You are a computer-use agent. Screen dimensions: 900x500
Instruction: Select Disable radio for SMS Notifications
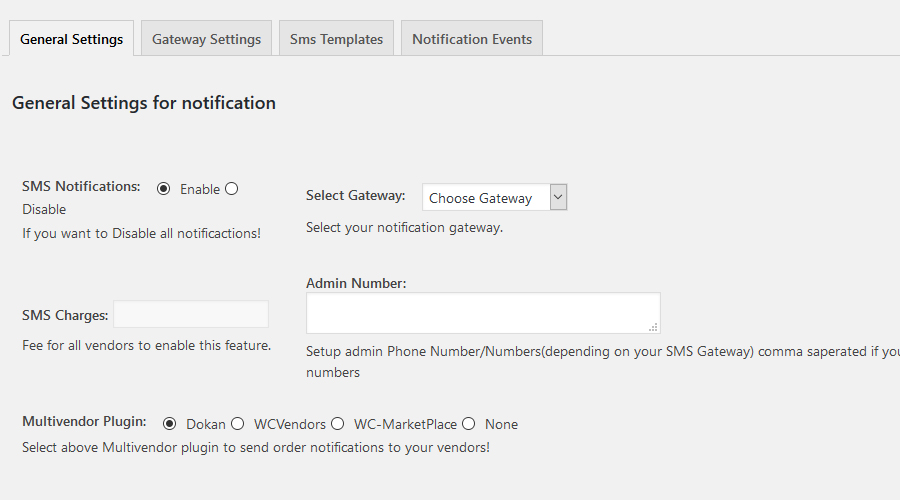click(232, 188)
